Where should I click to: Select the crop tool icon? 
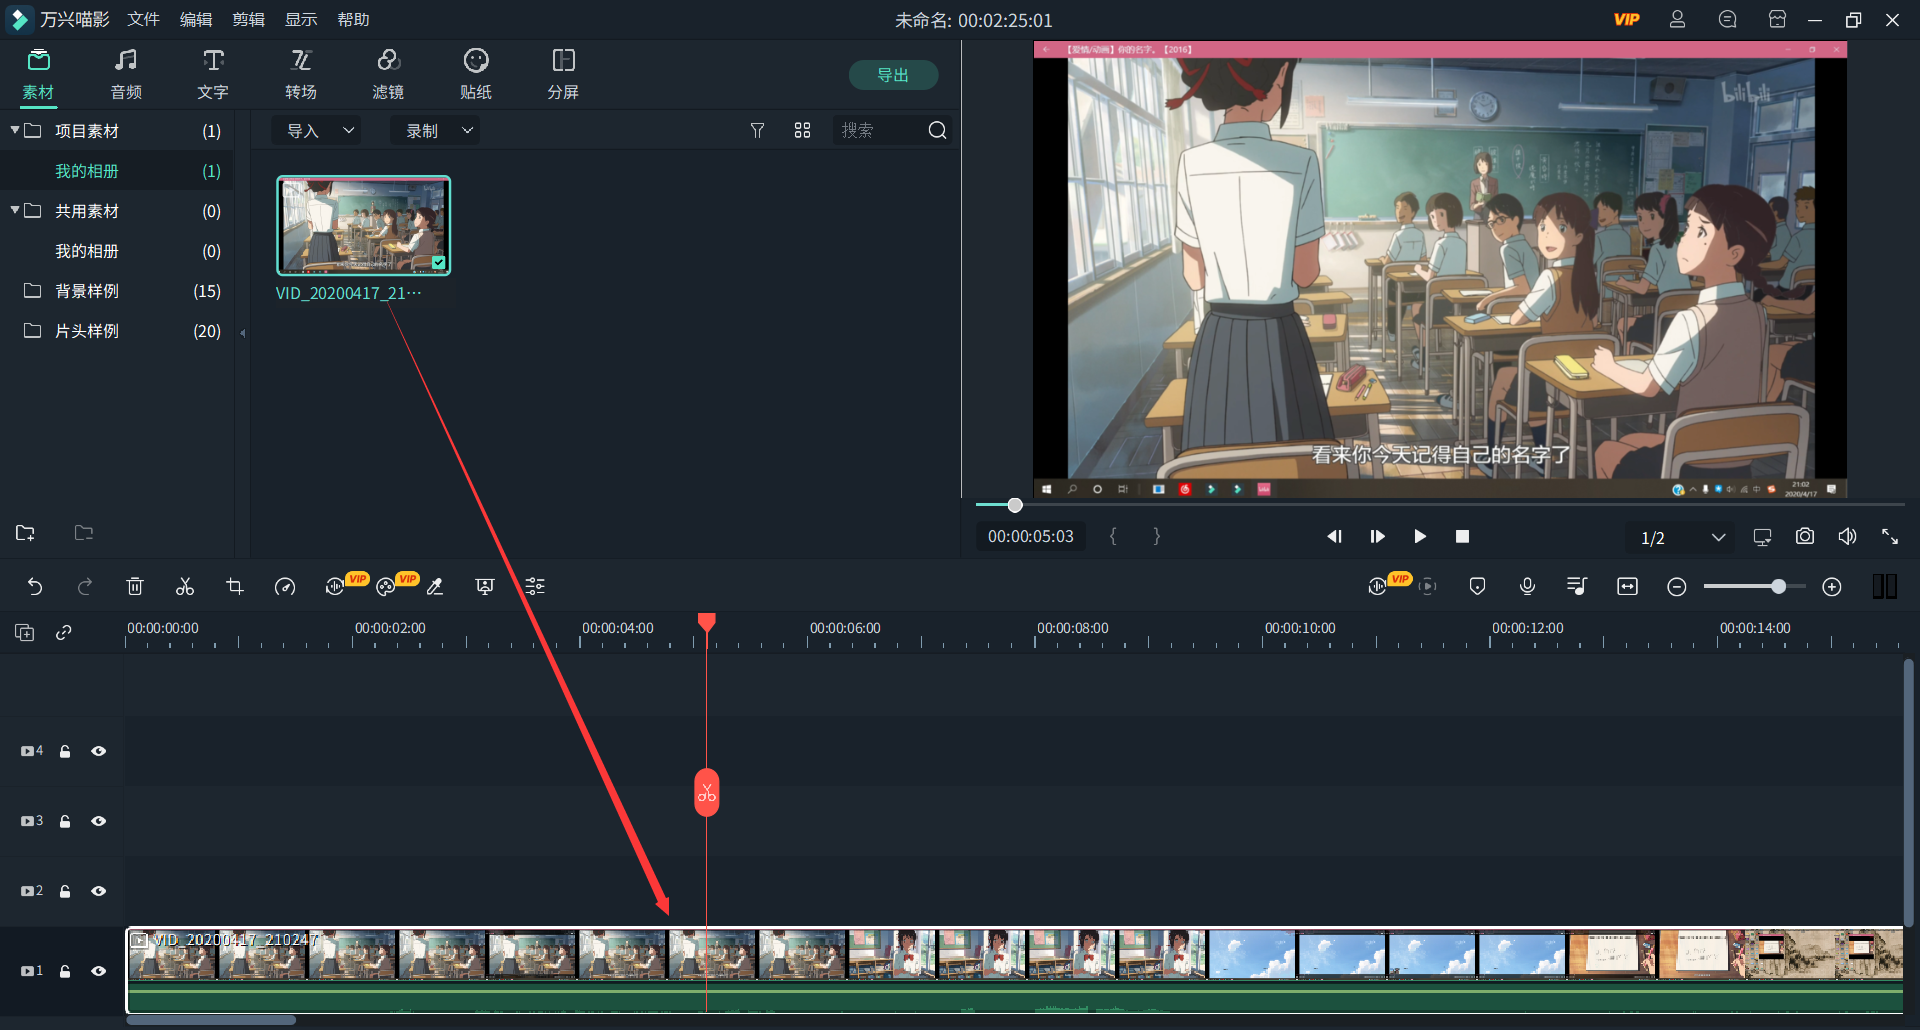click(x=235, y=587)
